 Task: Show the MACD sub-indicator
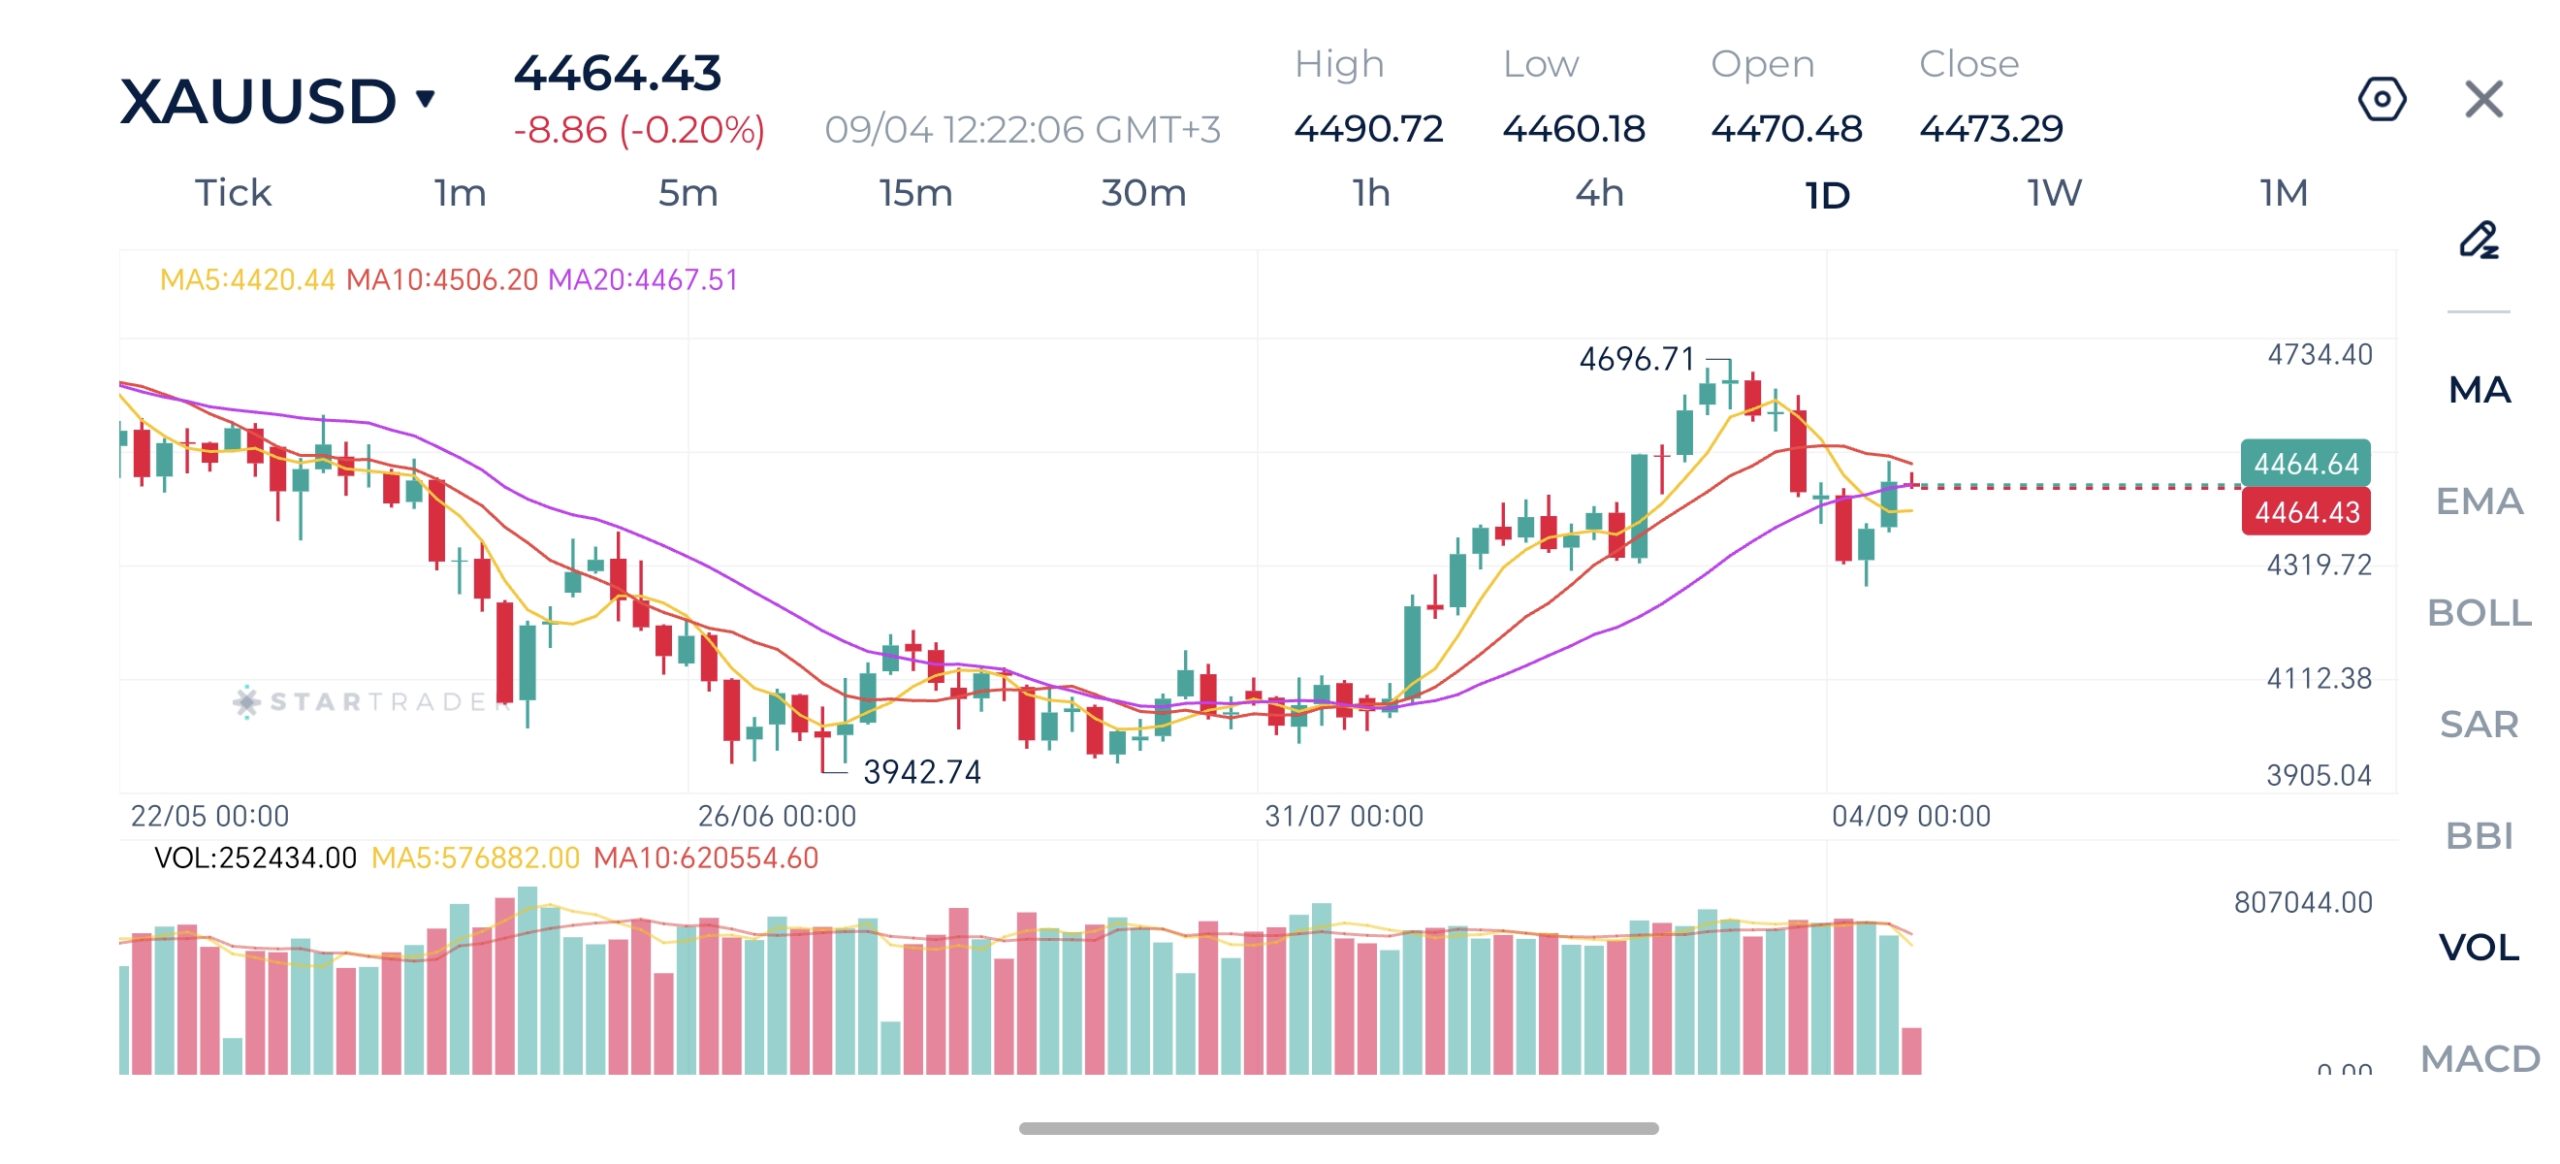pos(2479,1058)
